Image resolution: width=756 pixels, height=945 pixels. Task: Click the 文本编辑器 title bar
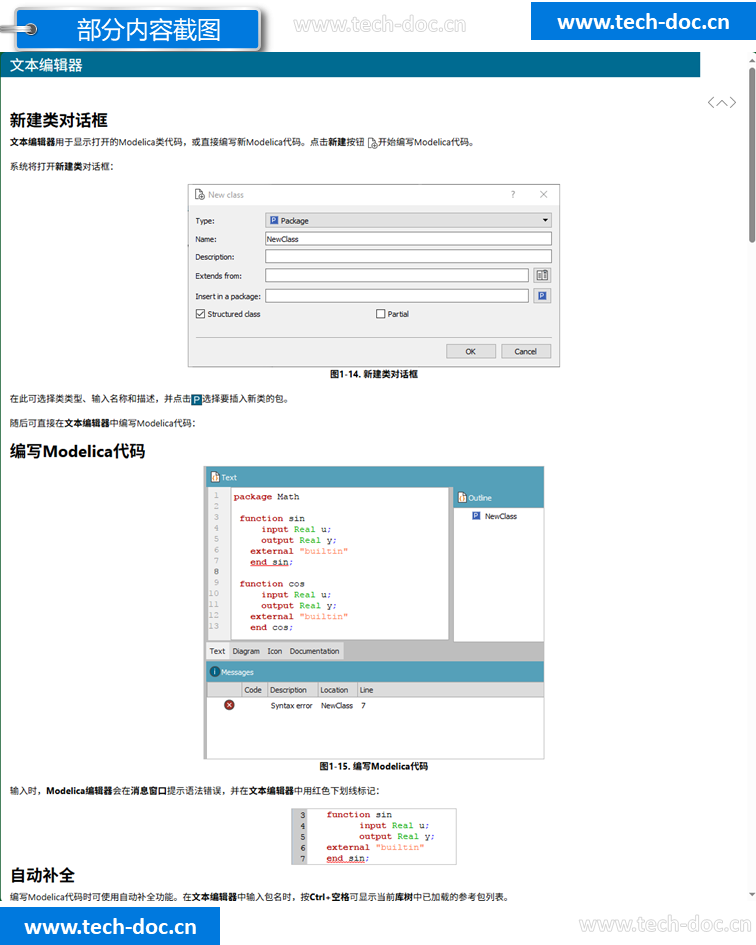point(350,65)
